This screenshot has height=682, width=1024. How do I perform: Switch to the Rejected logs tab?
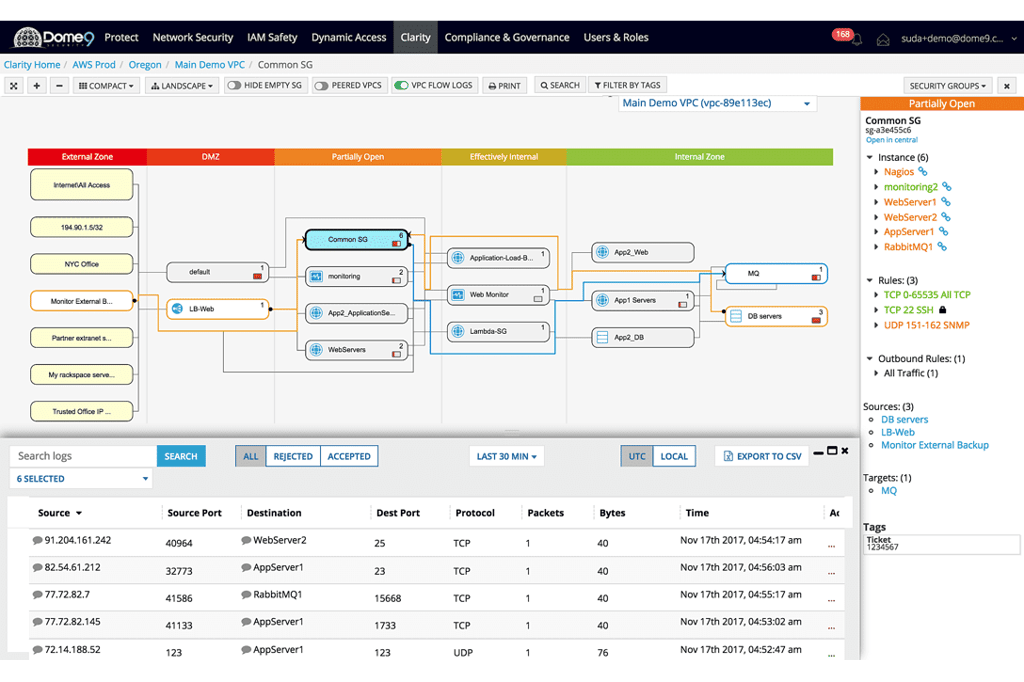click(293, 456)
